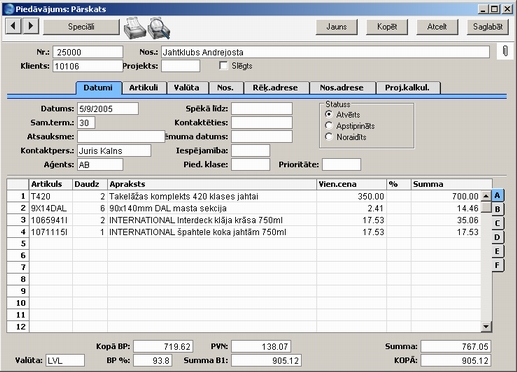Open the Speciāli menu button
The width and height of the screenshot is (517, 372).
[81, 27]
